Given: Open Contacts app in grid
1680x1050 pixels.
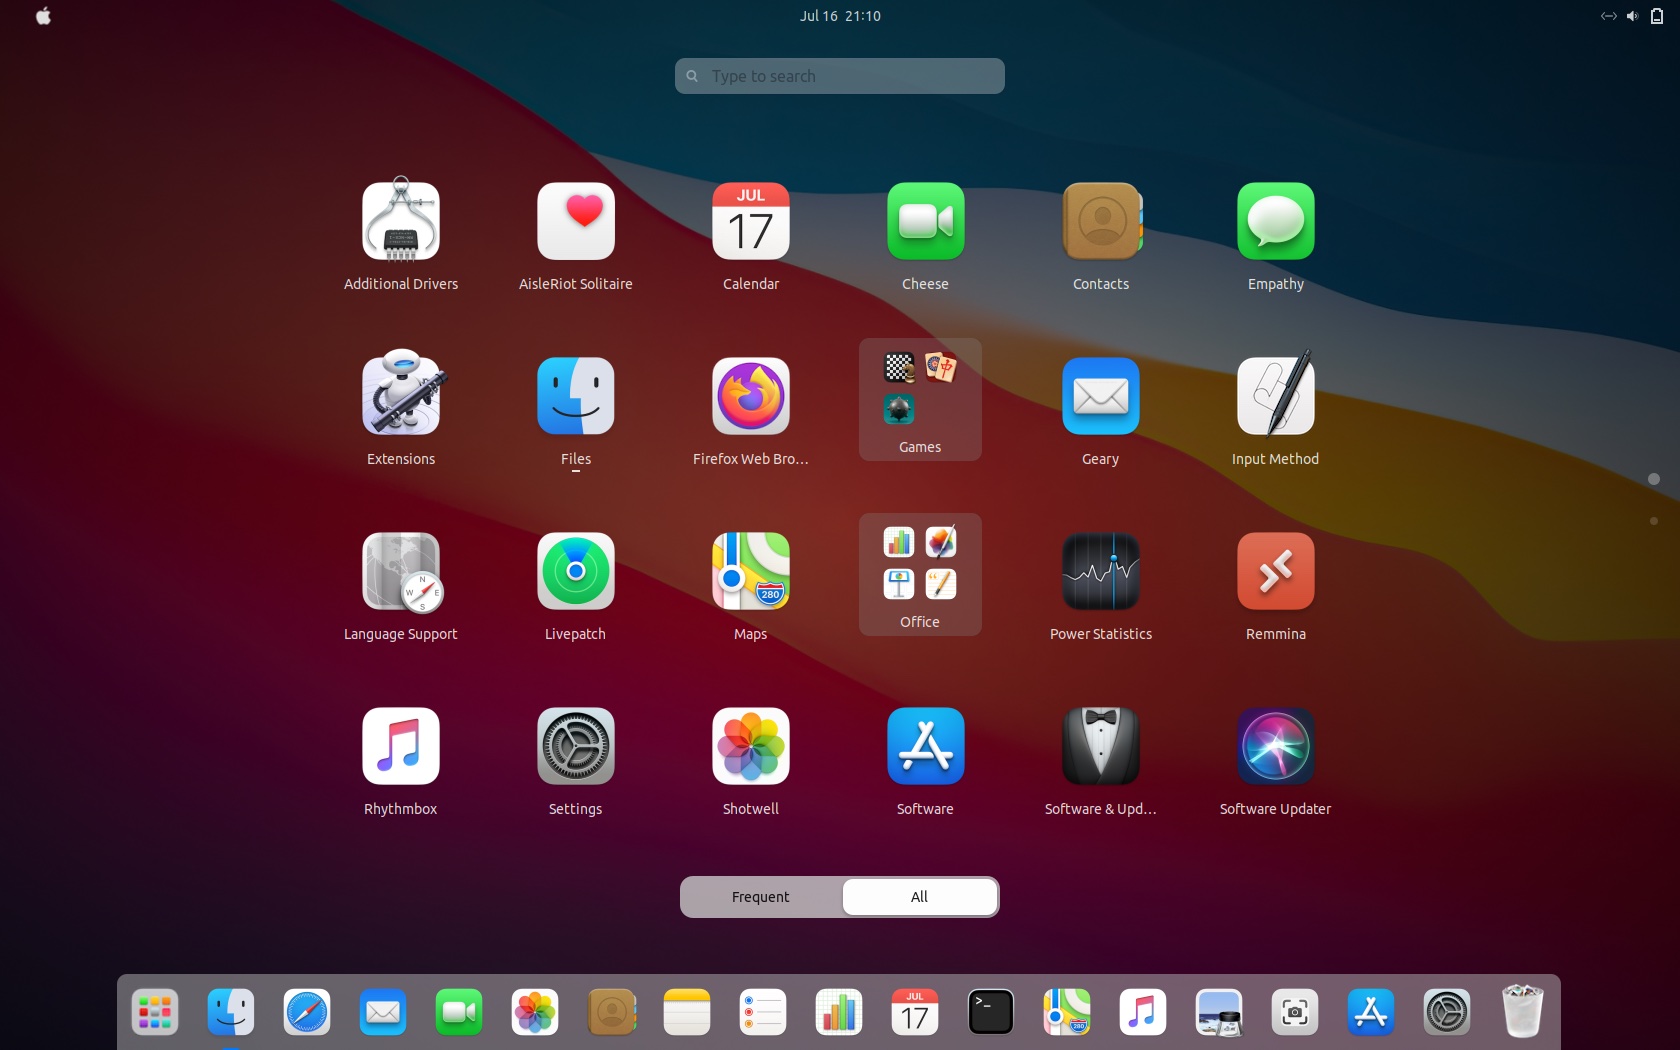Looking at the screenshot, I should pos(1101,221).
